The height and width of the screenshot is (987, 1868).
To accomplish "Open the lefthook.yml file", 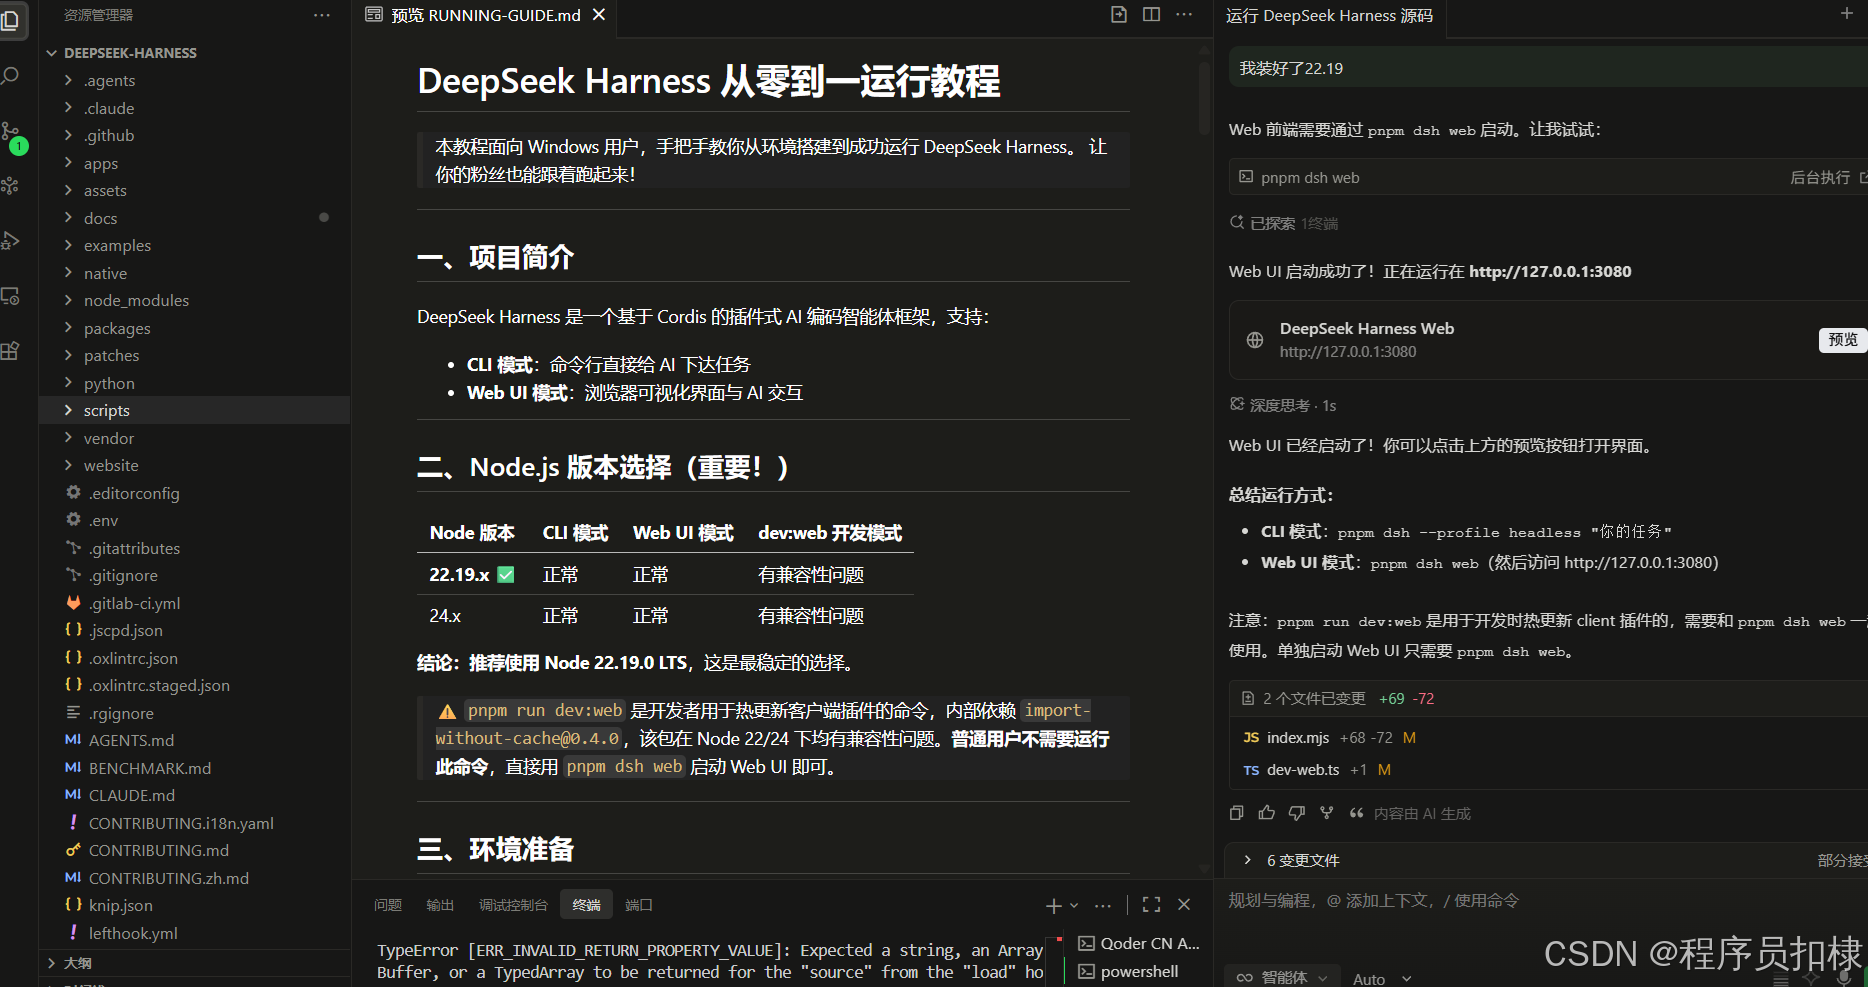I will [x=133, y=933].
